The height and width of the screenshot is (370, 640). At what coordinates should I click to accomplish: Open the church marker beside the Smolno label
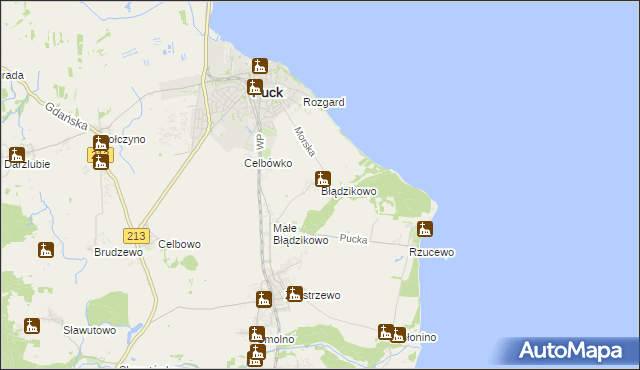[x=257, y=334]
